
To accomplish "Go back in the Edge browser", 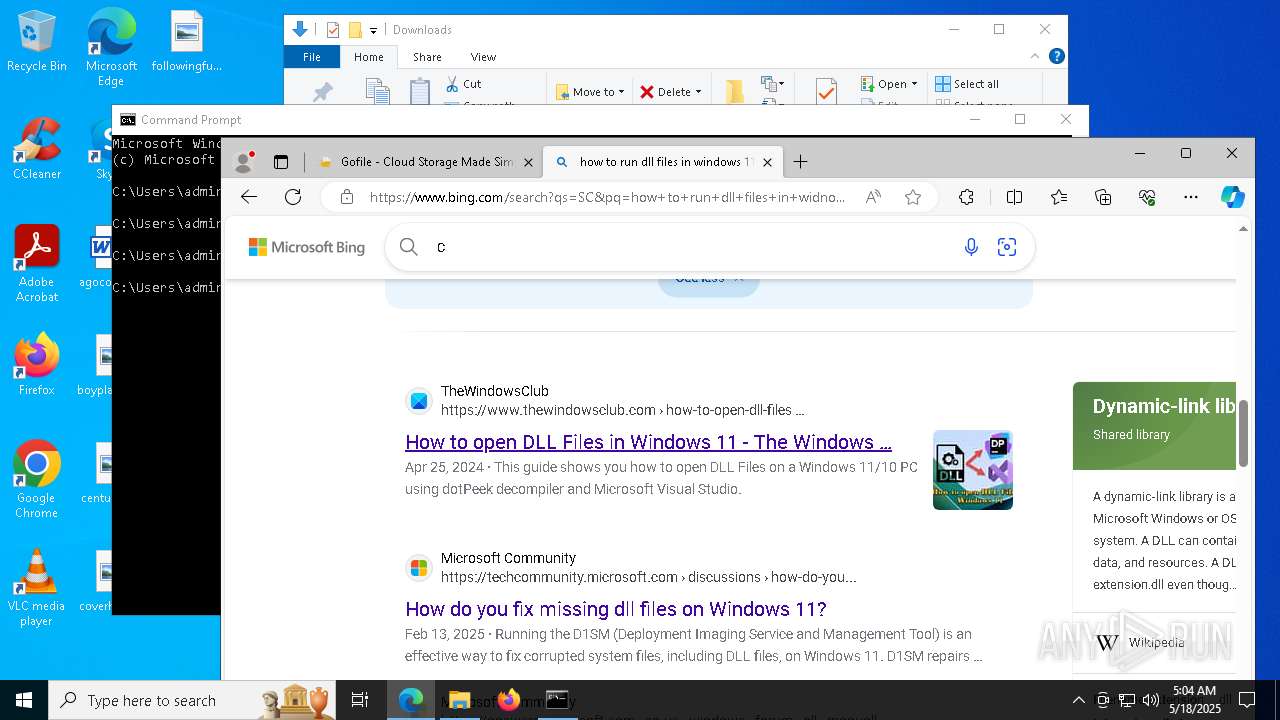I will [x=249, y=197].
